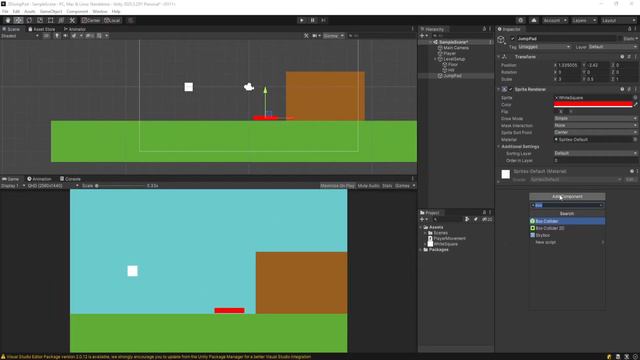Click the Pause button

pyautogui.click(x=313, y=20)
